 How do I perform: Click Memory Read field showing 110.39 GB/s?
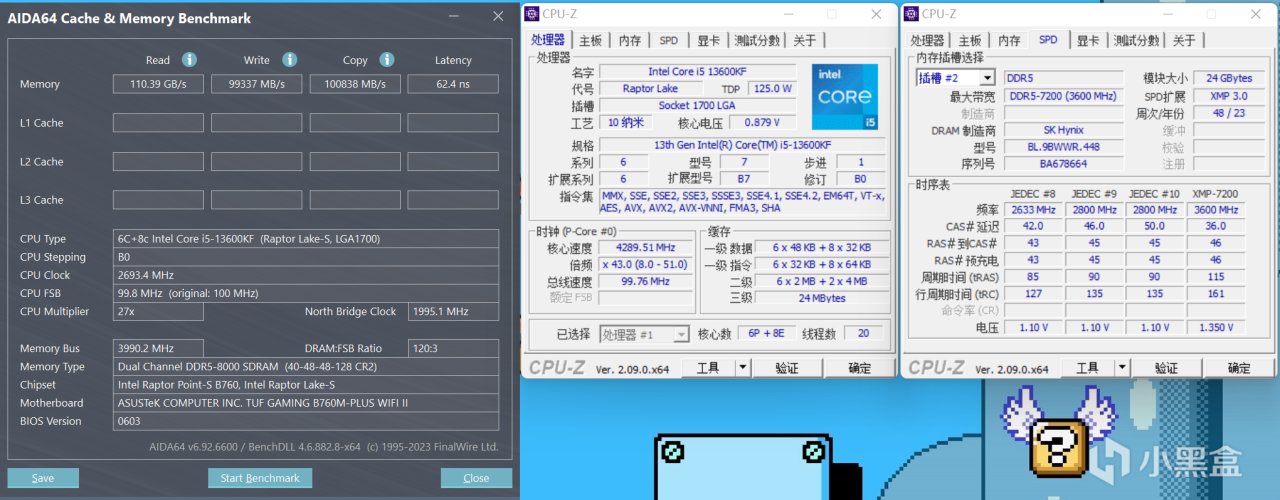(x=158, y=85)
